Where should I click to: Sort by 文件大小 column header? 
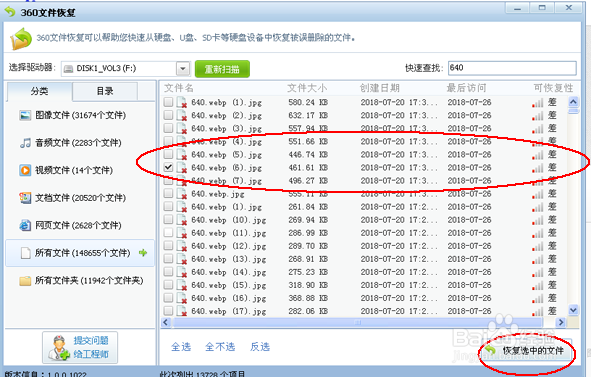coord(307,88)
